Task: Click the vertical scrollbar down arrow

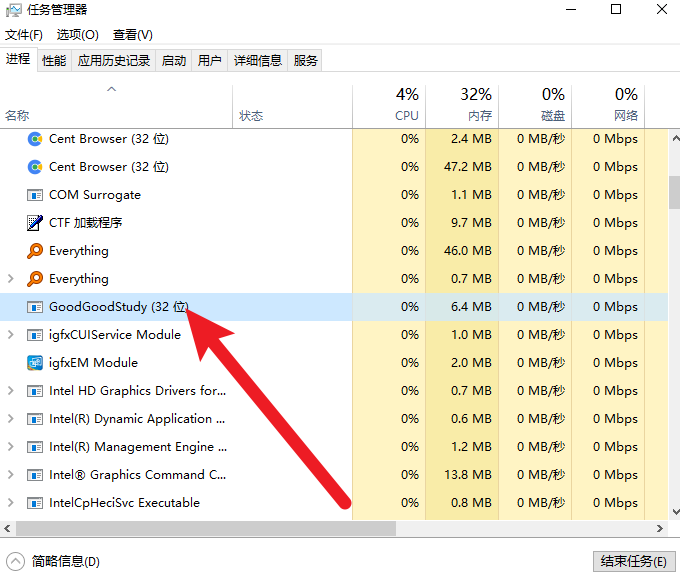Action: click(675, 512)
